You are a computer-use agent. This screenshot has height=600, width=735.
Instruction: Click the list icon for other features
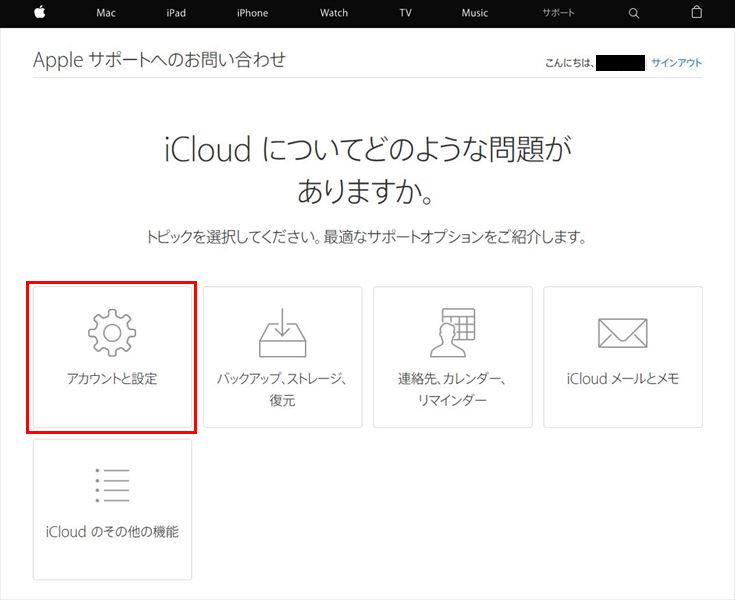(112, 485)
